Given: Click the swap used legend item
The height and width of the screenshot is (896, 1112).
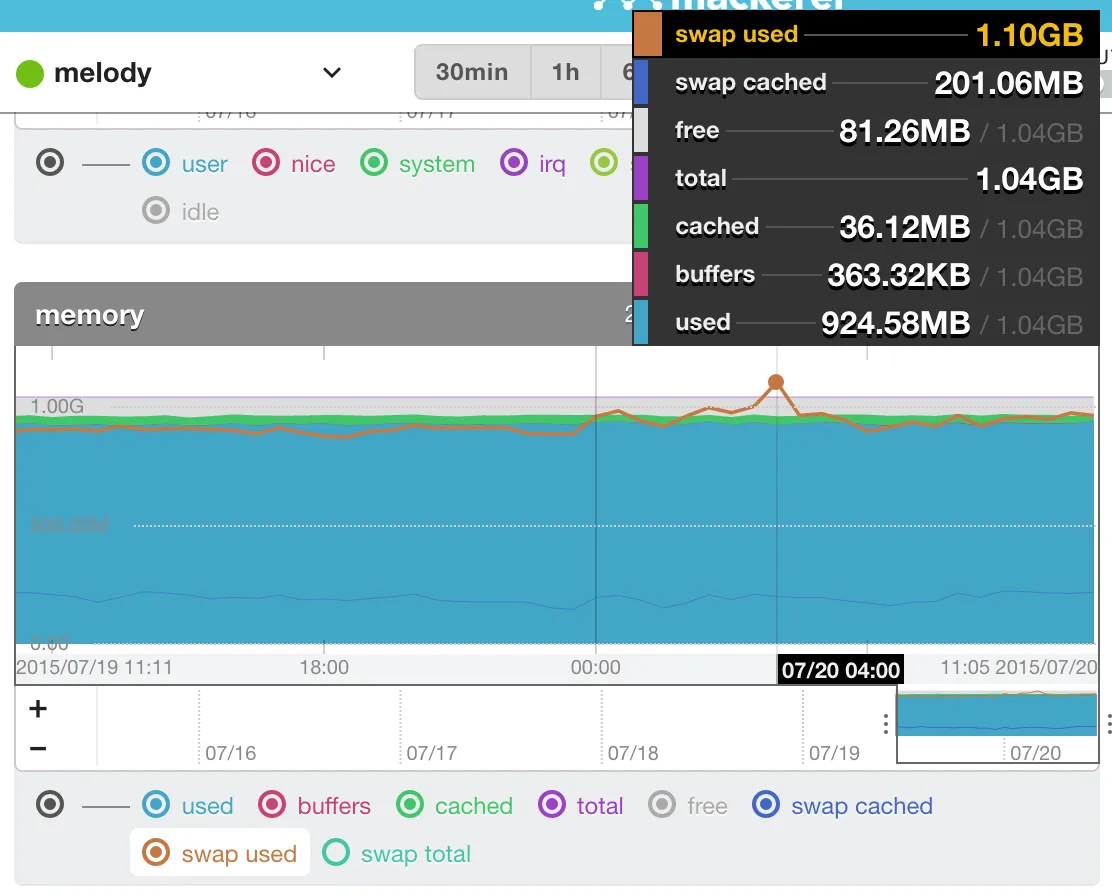Looking at the screenshot, I should click(x=220, y=854).
